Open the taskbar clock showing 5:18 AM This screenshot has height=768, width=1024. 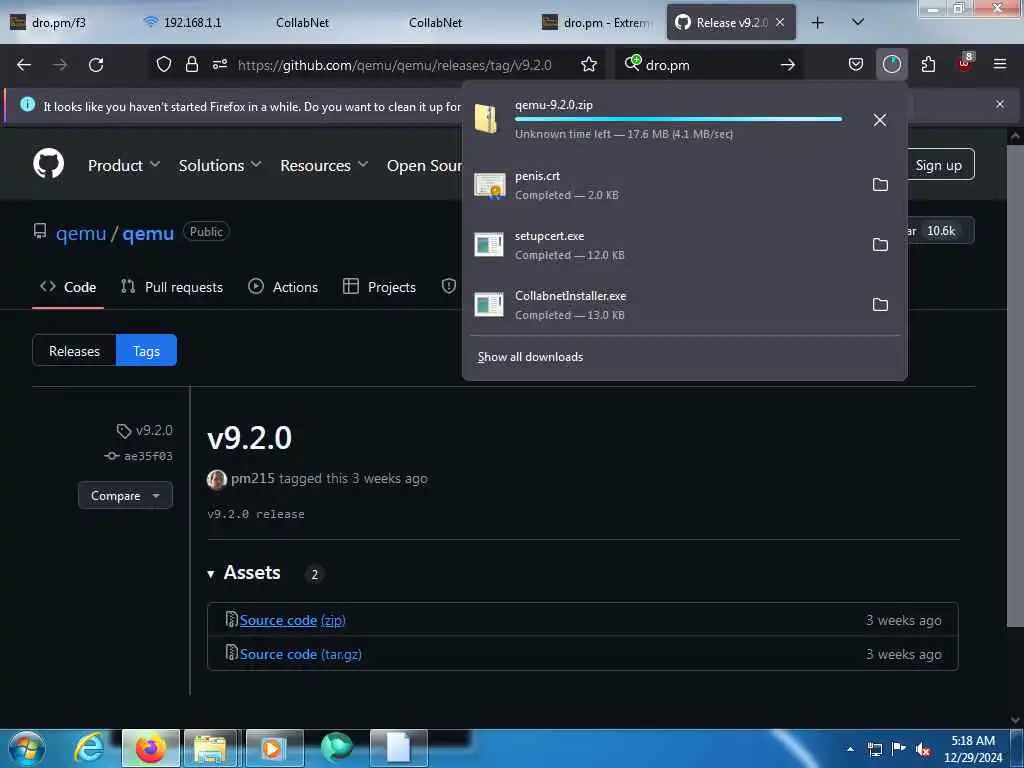point(973,749)
